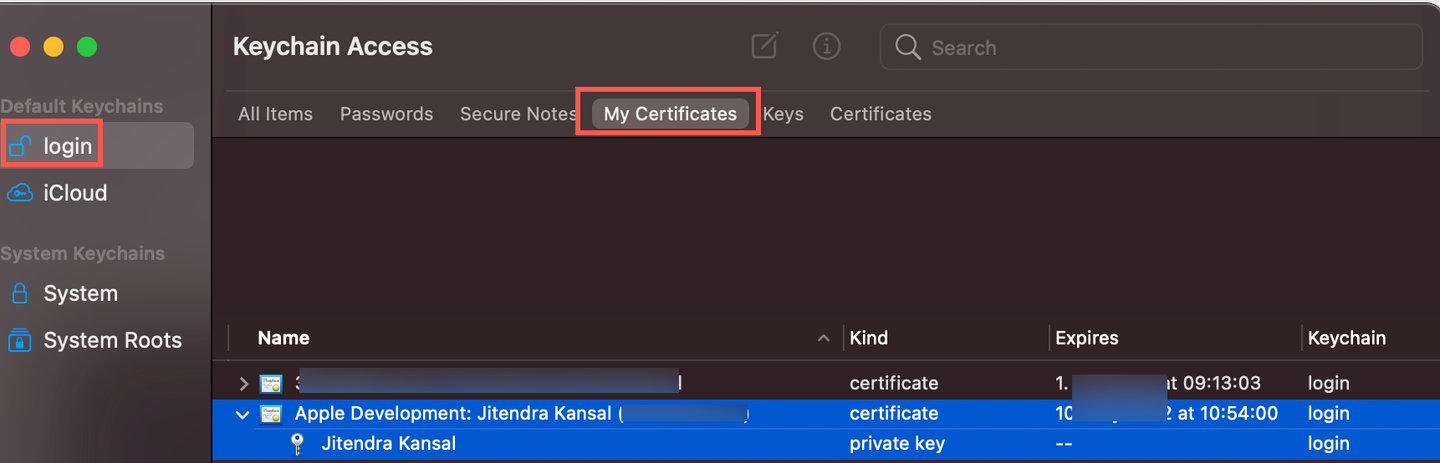Click the key icon next to Jitendra Kansal
Screen dimensions: 1440x463
click(296, 444)
